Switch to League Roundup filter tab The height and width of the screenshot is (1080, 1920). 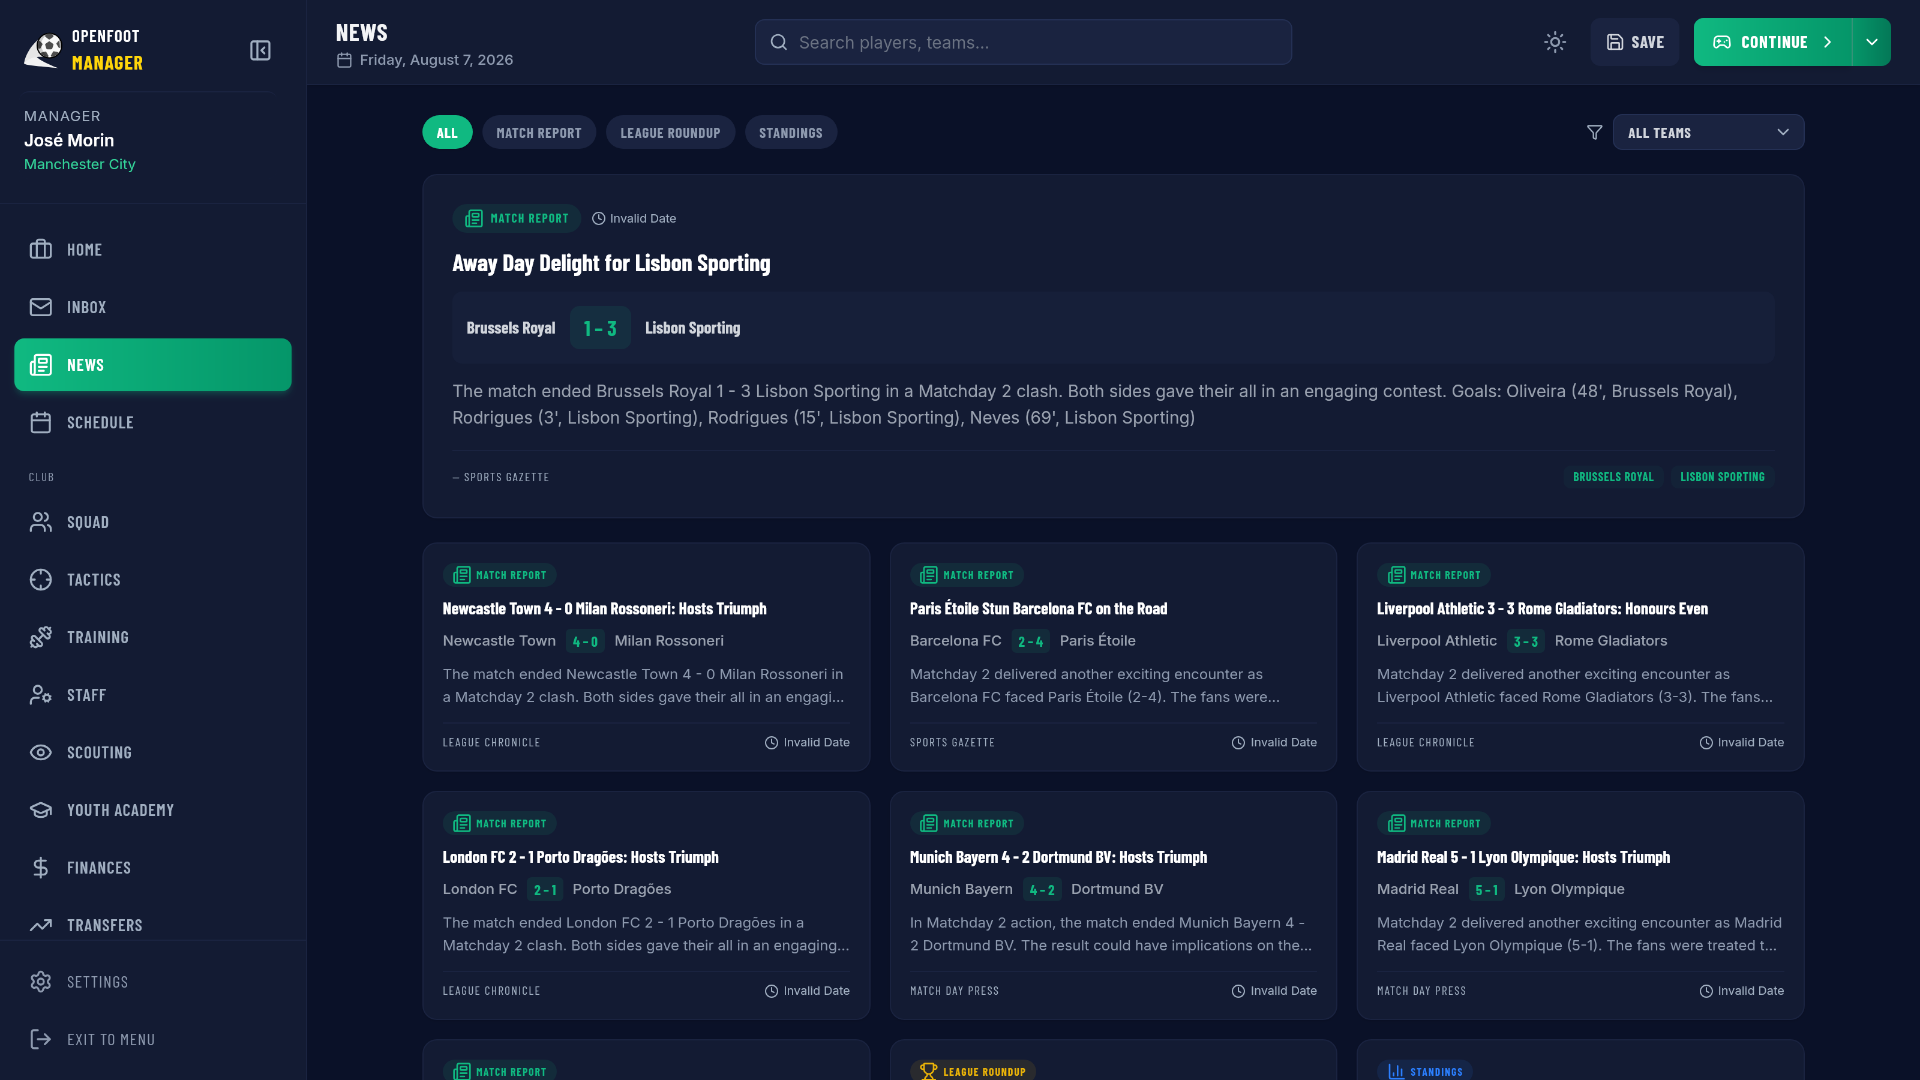(670, 133)
